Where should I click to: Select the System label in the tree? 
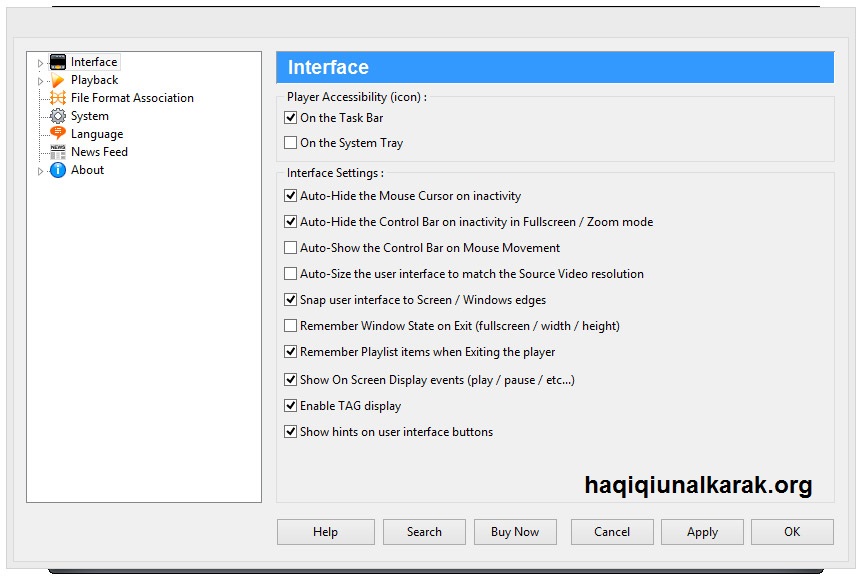tap(90, 116)
